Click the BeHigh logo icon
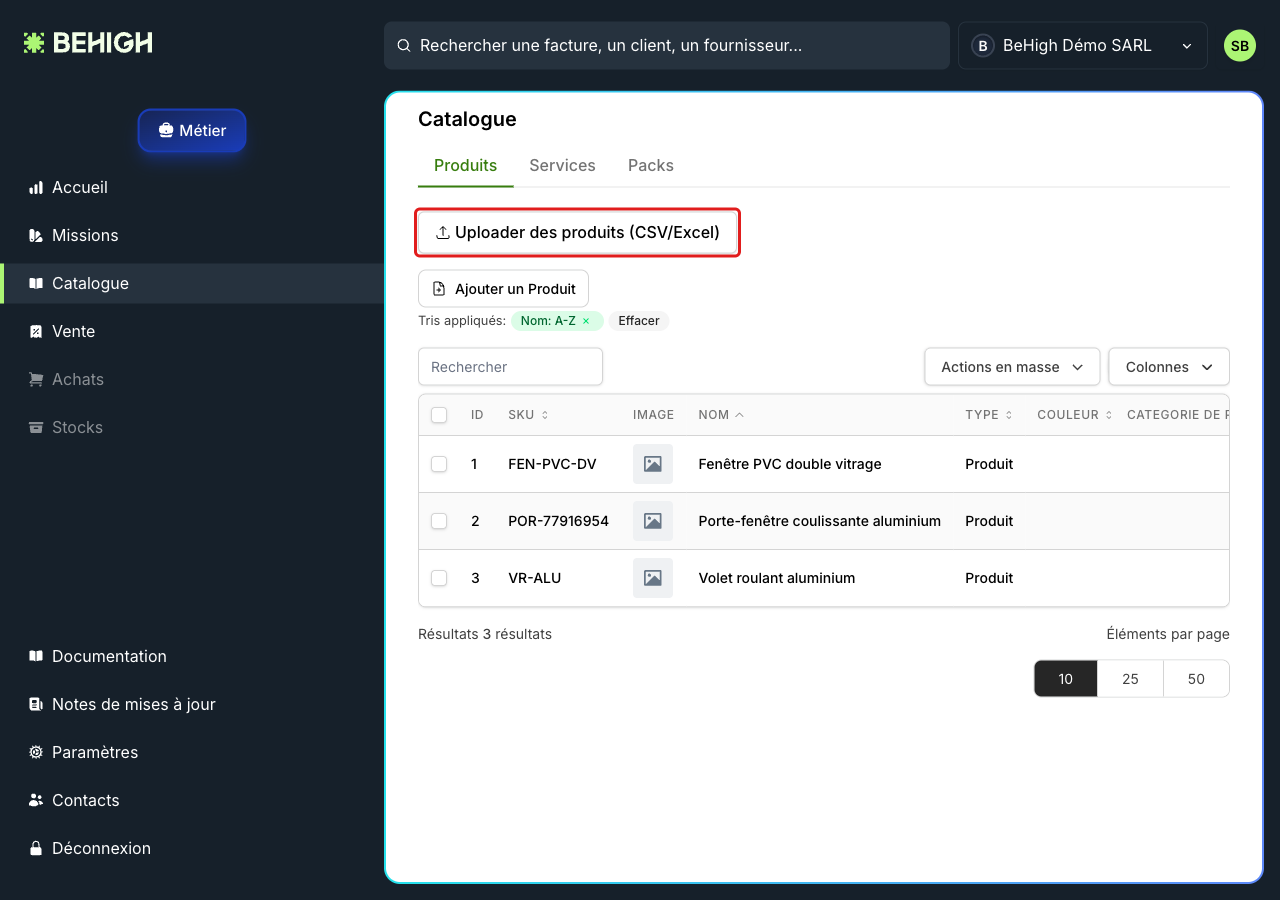 click(34, 43)
